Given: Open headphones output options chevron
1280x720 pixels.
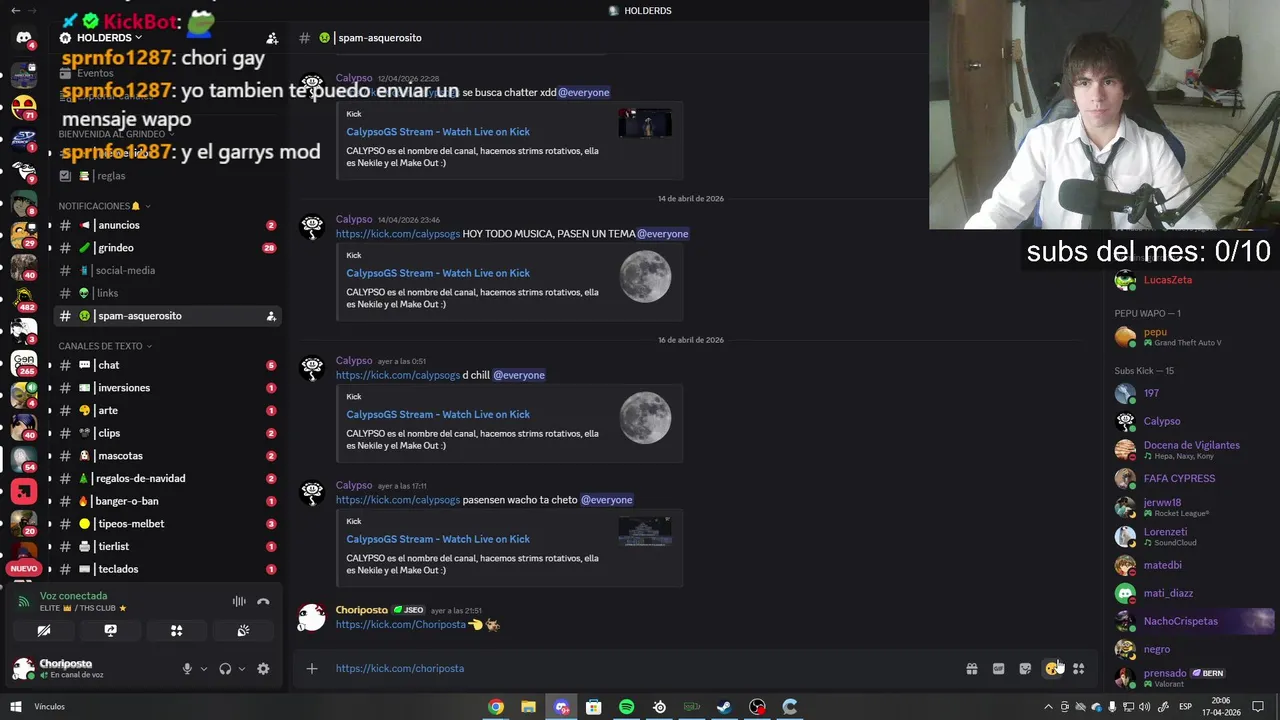Looking at the screenshot, I should point(241,669).
